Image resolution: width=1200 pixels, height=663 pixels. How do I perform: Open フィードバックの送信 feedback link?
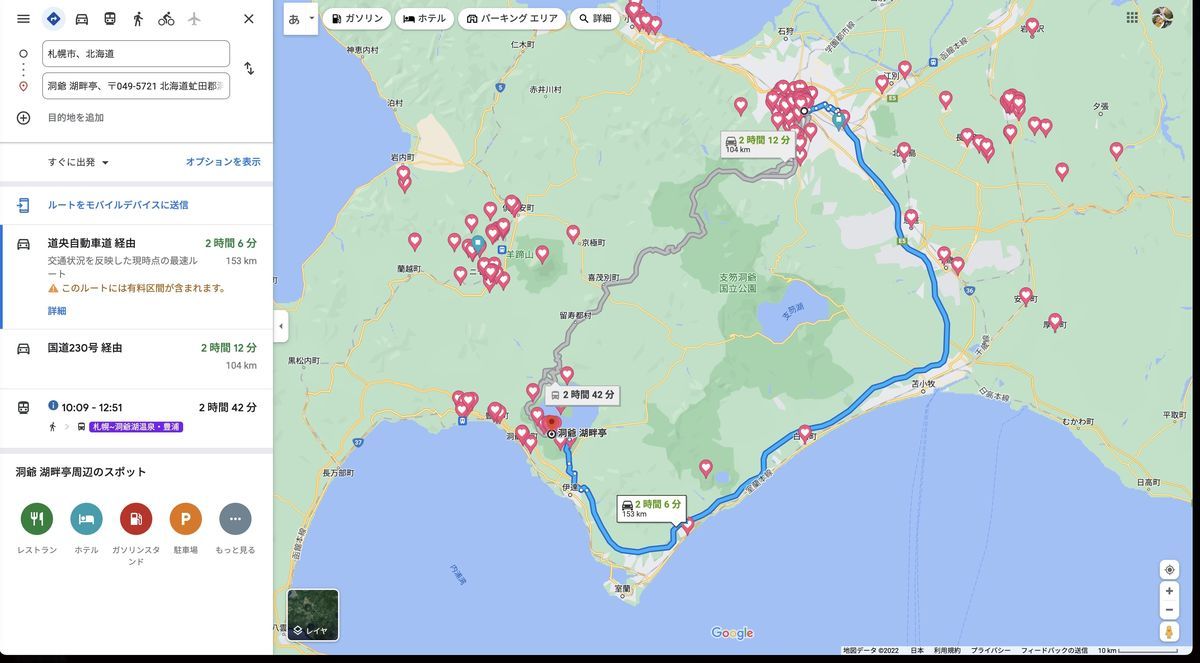pos(1054,650)
